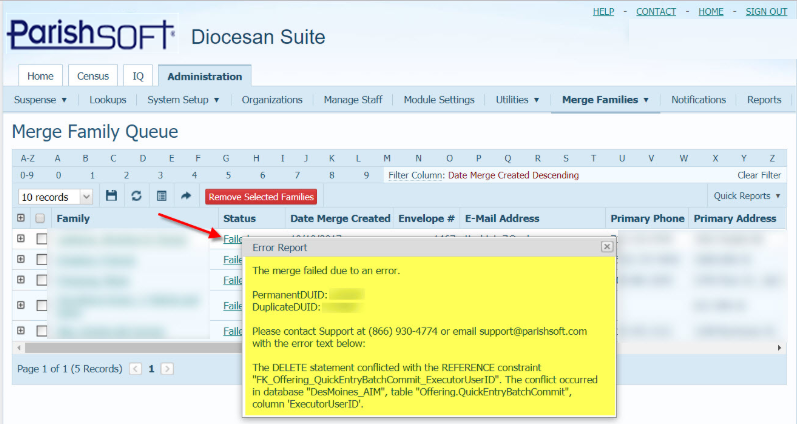Click Clear Filter

[x=759, y=175]
